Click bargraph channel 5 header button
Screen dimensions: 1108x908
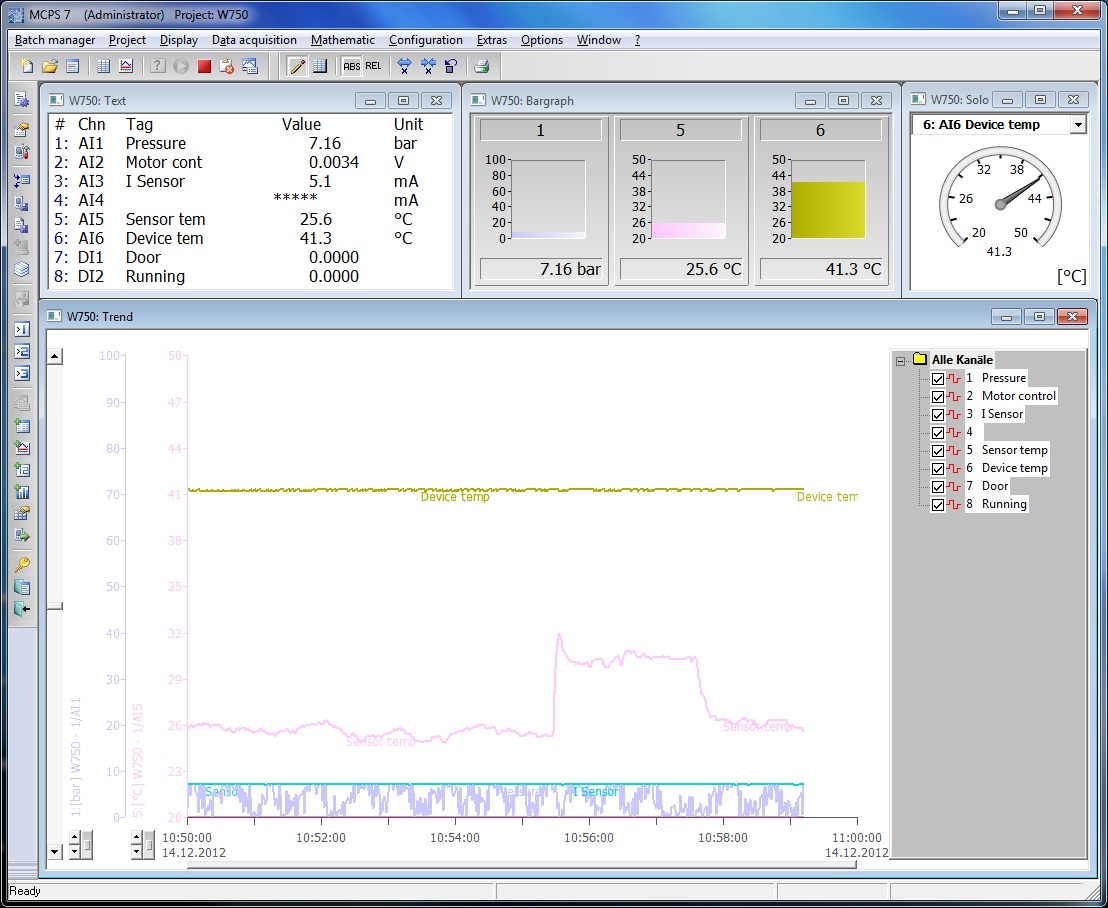coord(680,130)
